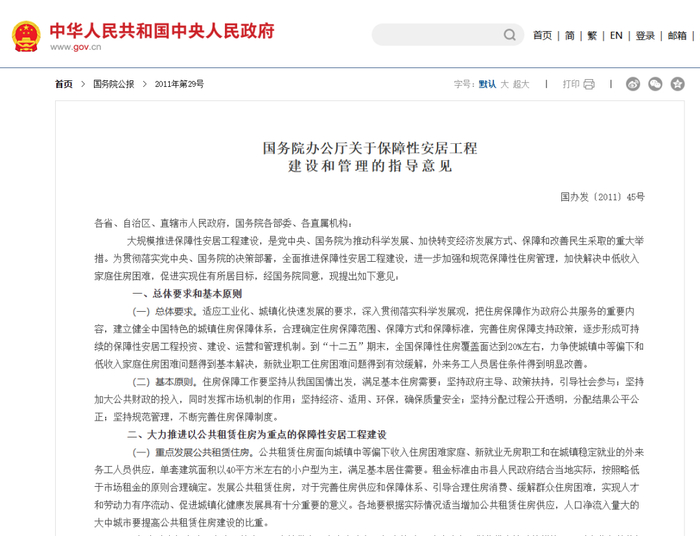700x536 pixels.
Task: Click the 打印 print text button
Action: (571, 84)
